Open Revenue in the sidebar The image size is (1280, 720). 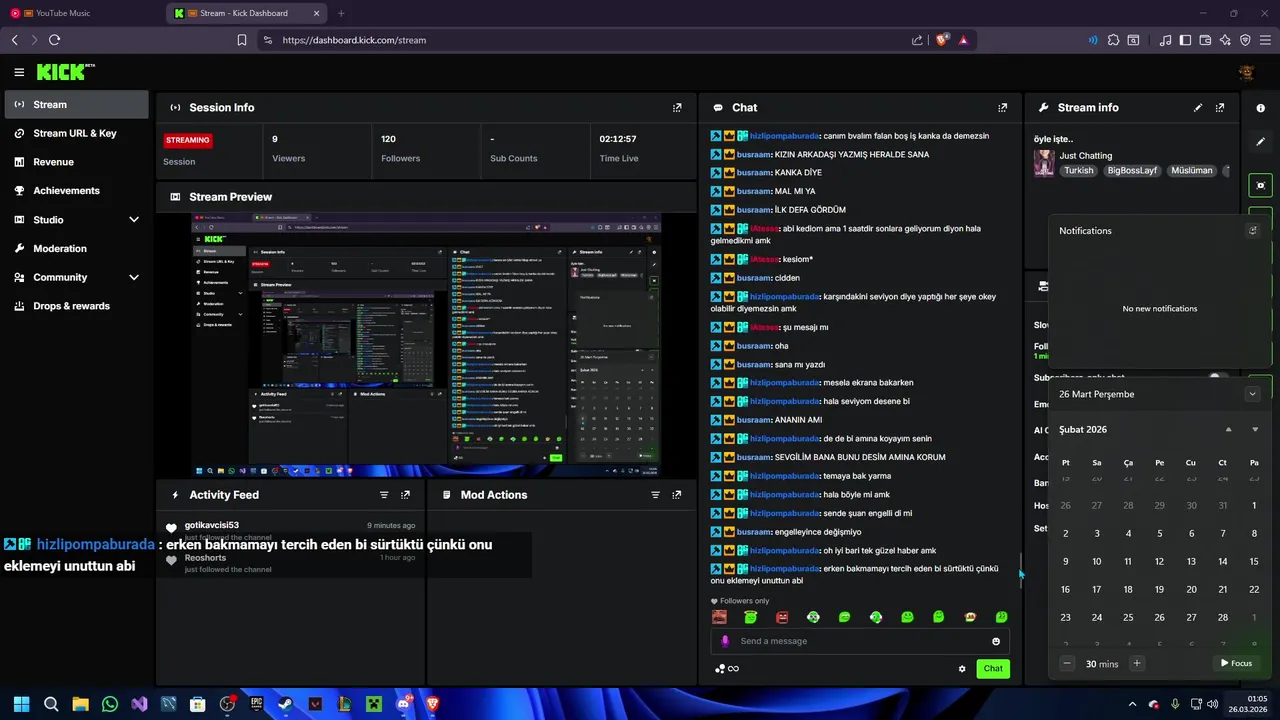[76, 162]
